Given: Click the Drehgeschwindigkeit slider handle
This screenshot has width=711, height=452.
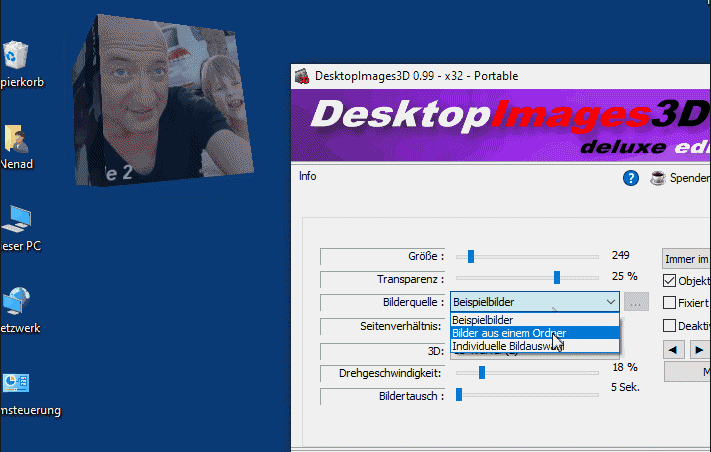Looking at the screenshot, I should (x=482, y=373).
